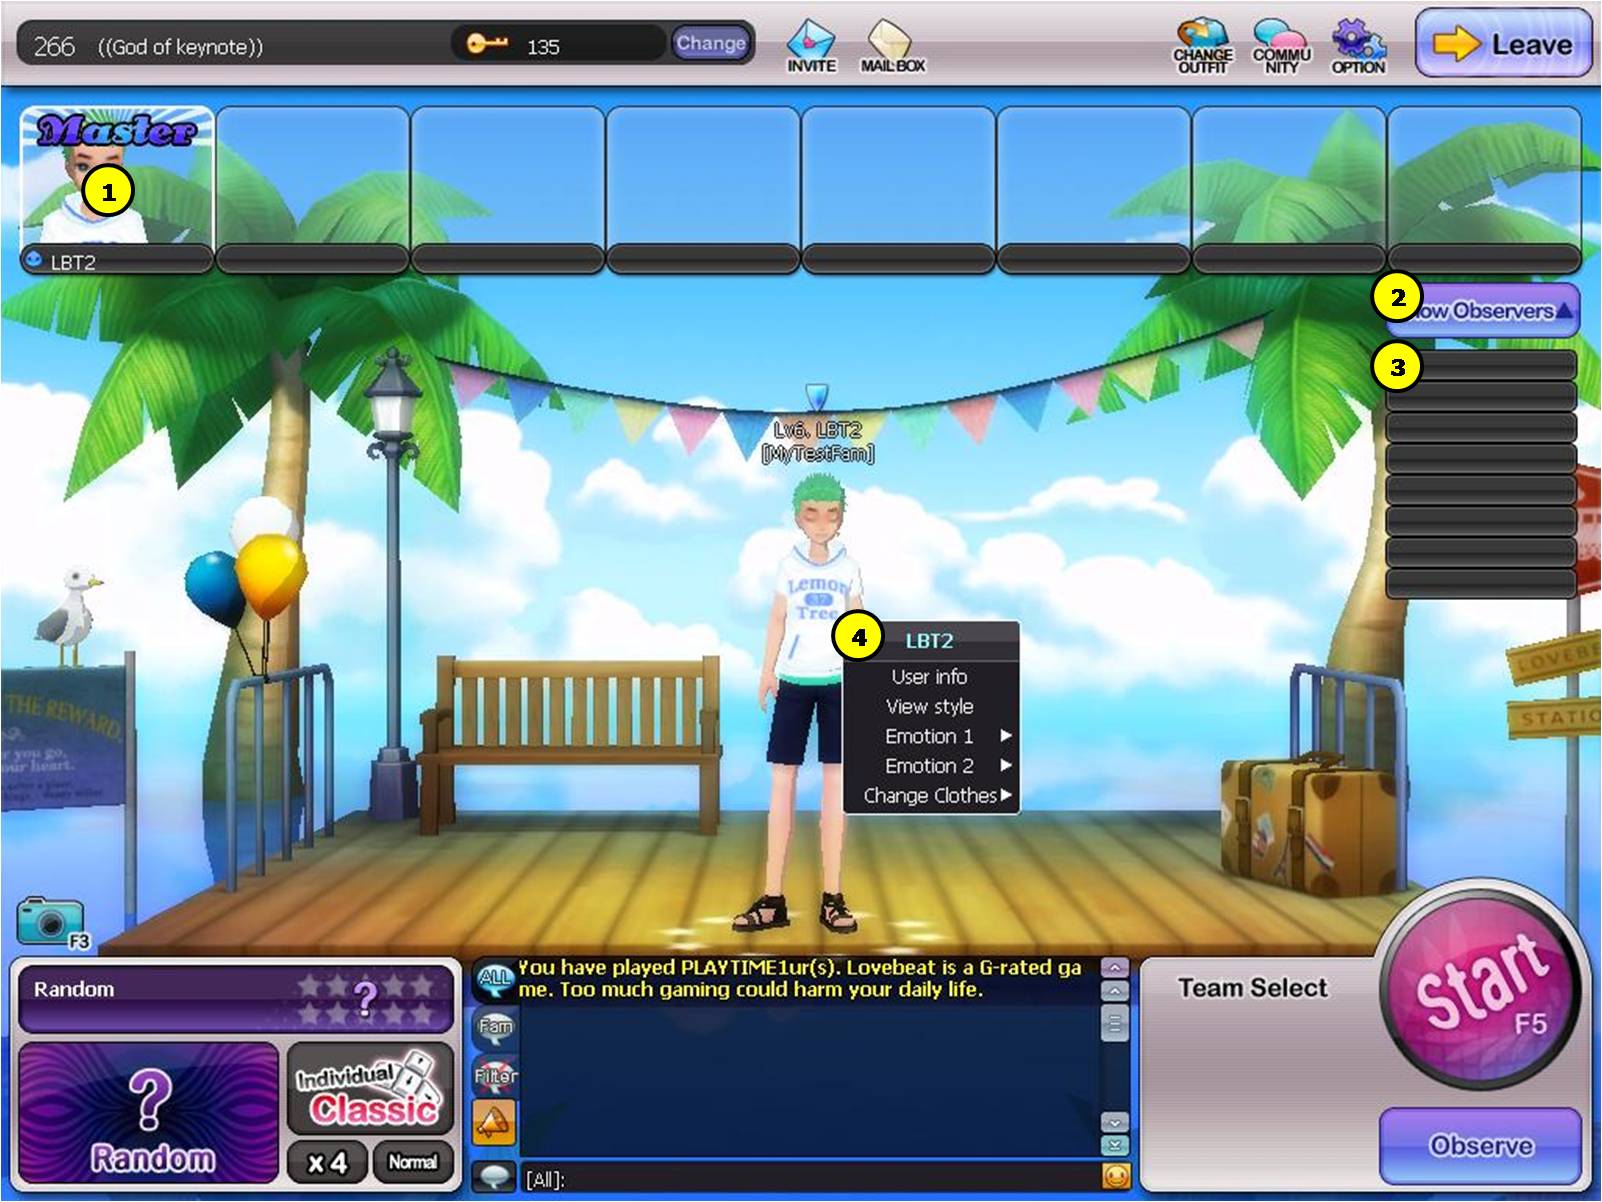
Task: Choose View style in the context menu
Action: click(930, 706)
